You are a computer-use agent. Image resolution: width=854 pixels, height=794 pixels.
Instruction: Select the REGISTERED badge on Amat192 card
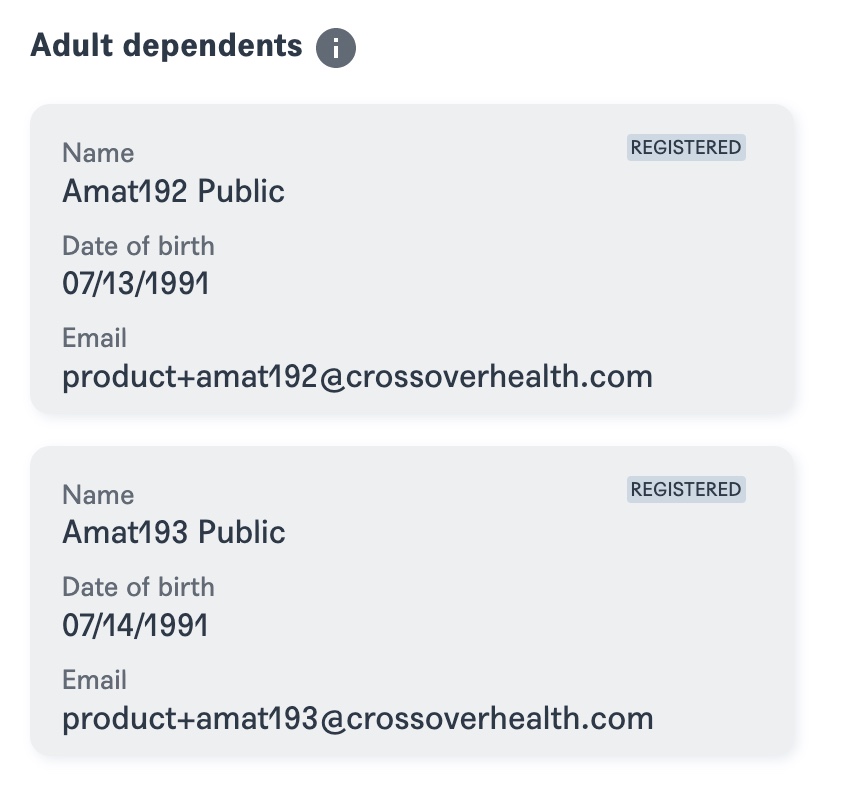click(686, 147)
